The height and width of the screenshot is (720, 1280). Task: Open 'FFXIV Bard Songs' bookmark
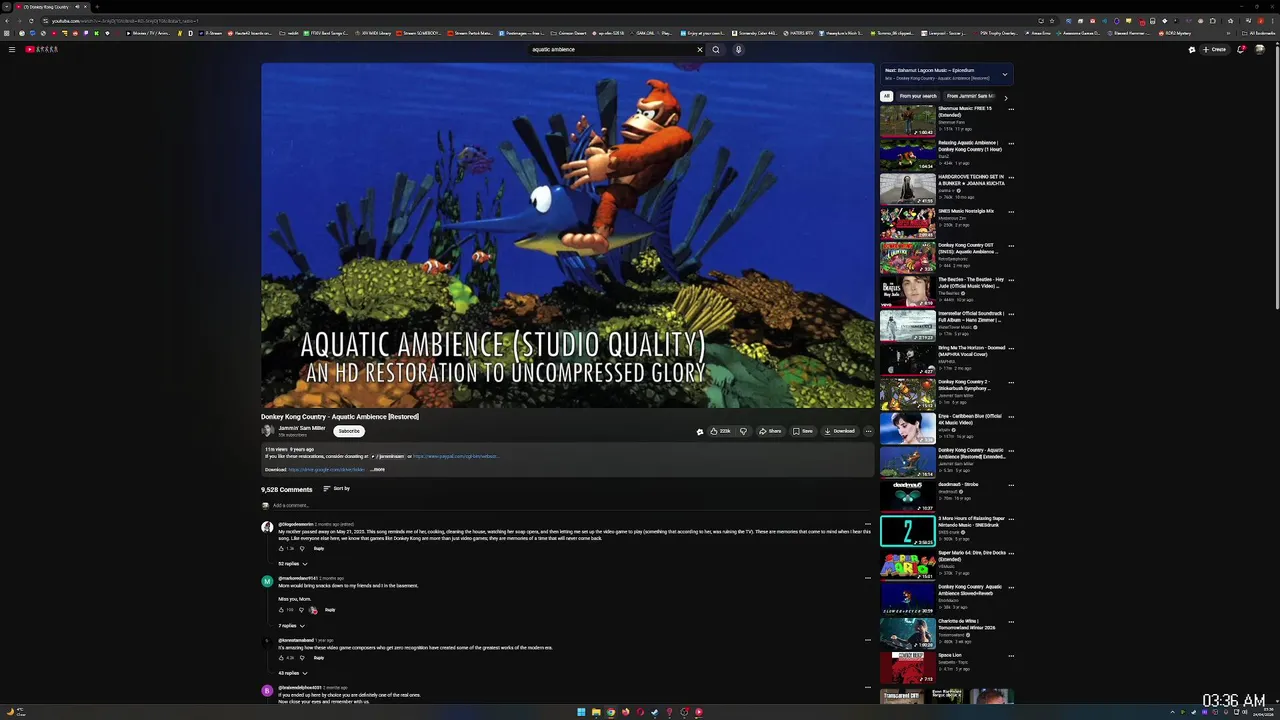pos(328,33)
